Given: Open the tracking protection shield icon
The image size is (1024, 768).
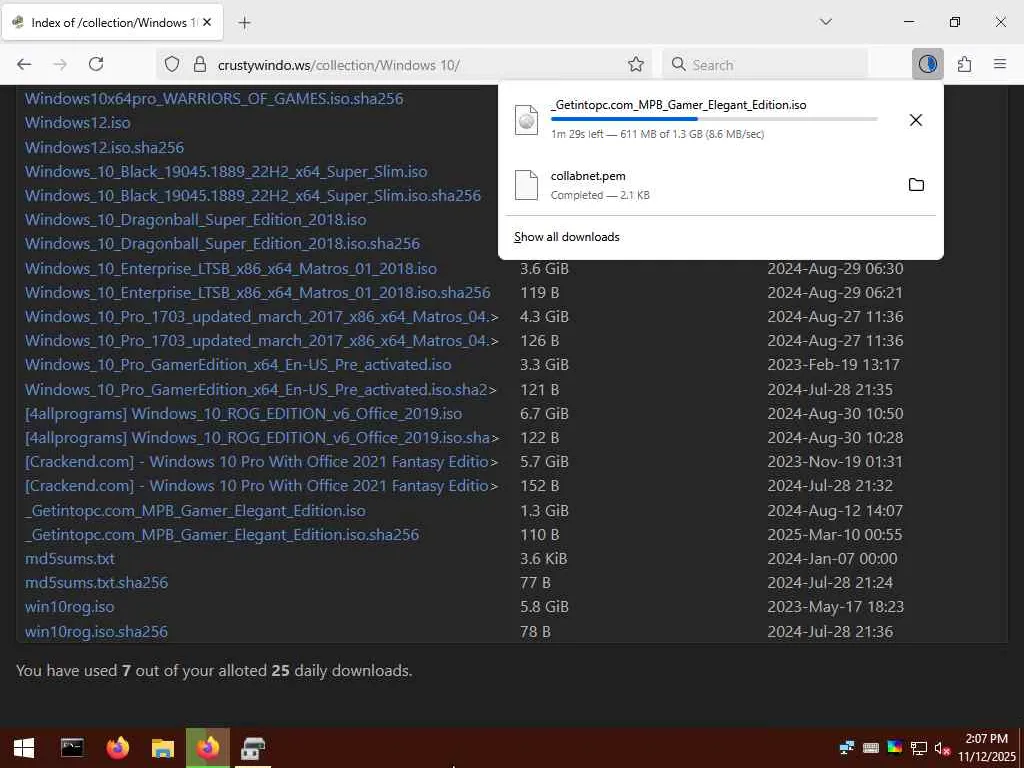Looking at the screenshot, I should tap(172, 64).
